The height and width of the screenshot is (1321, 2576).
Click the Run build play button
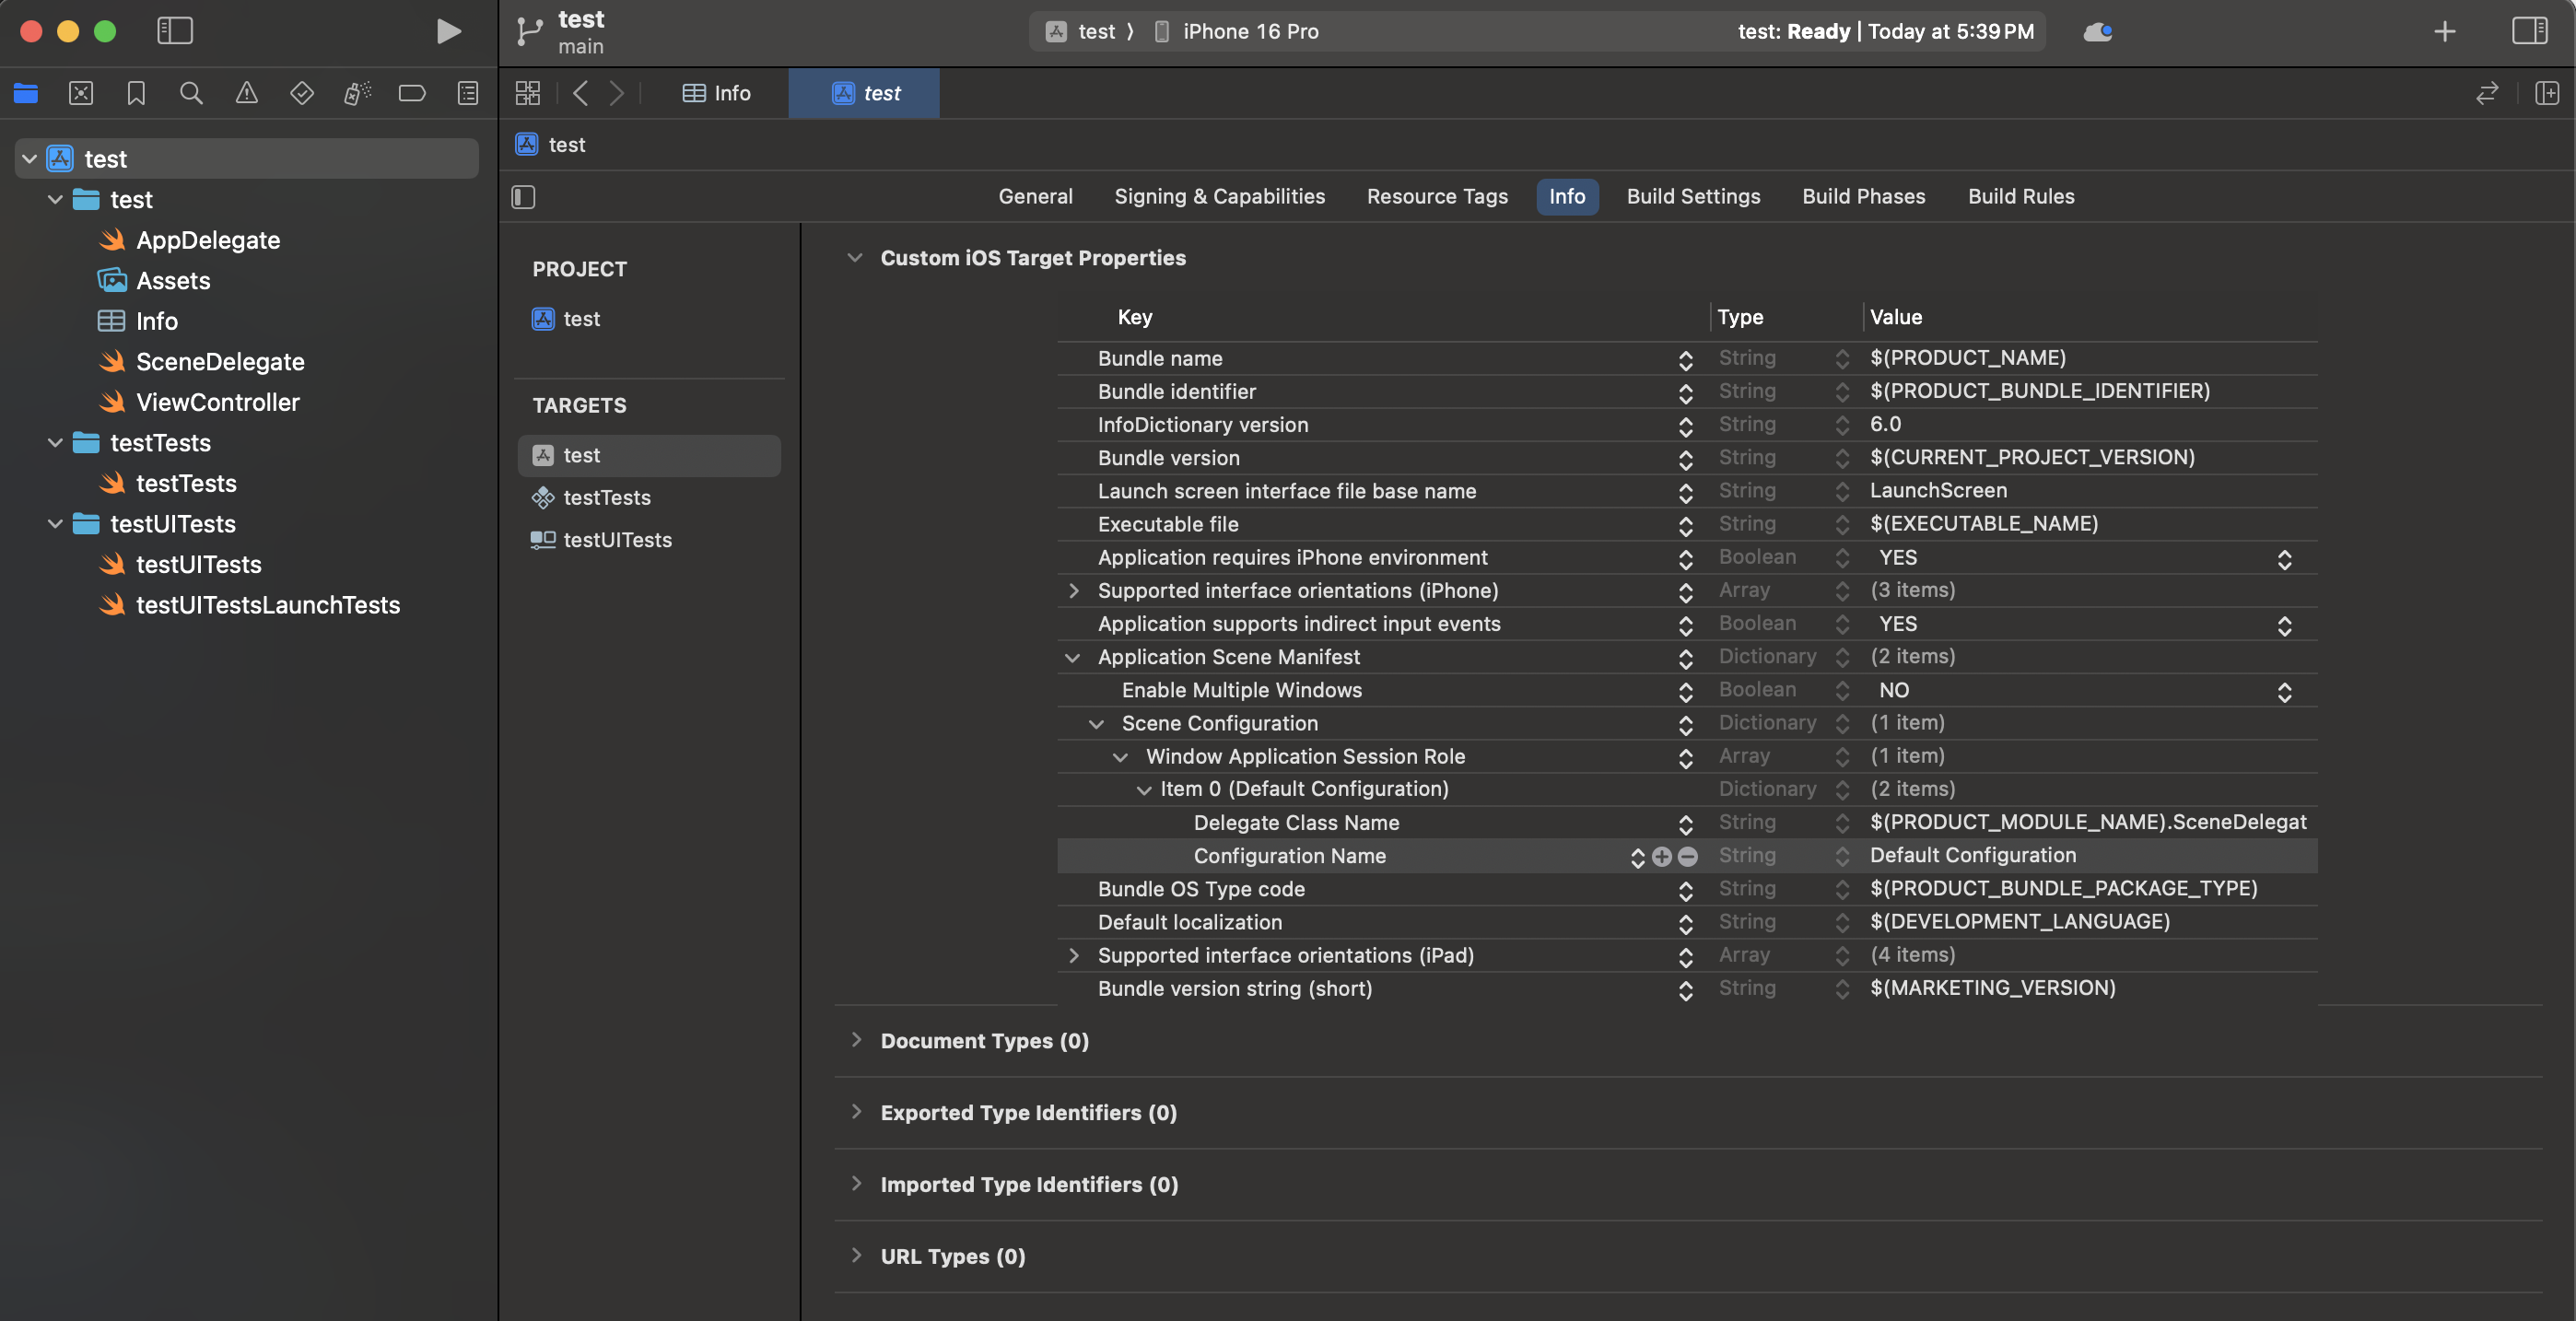448,31
